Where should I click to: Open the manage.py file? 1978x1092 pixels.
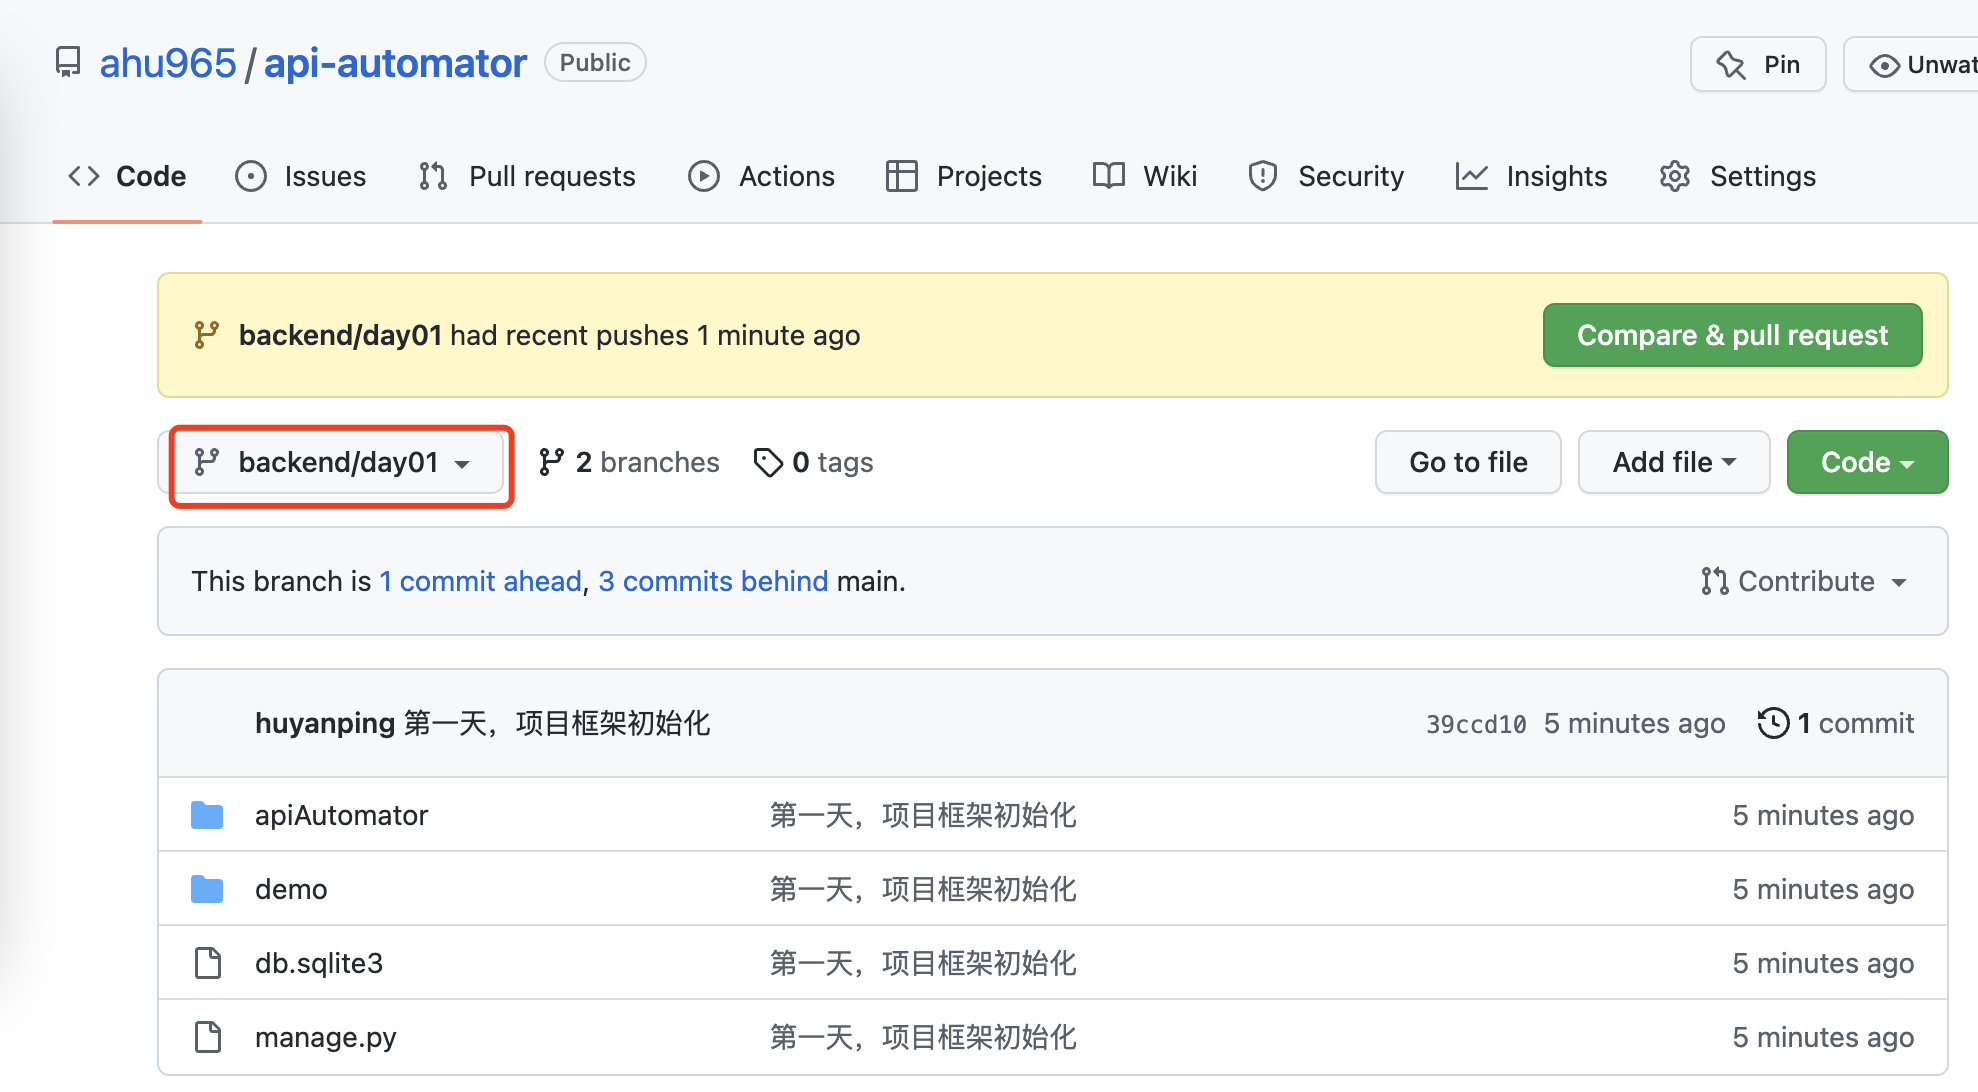[x=325, y=1037]
